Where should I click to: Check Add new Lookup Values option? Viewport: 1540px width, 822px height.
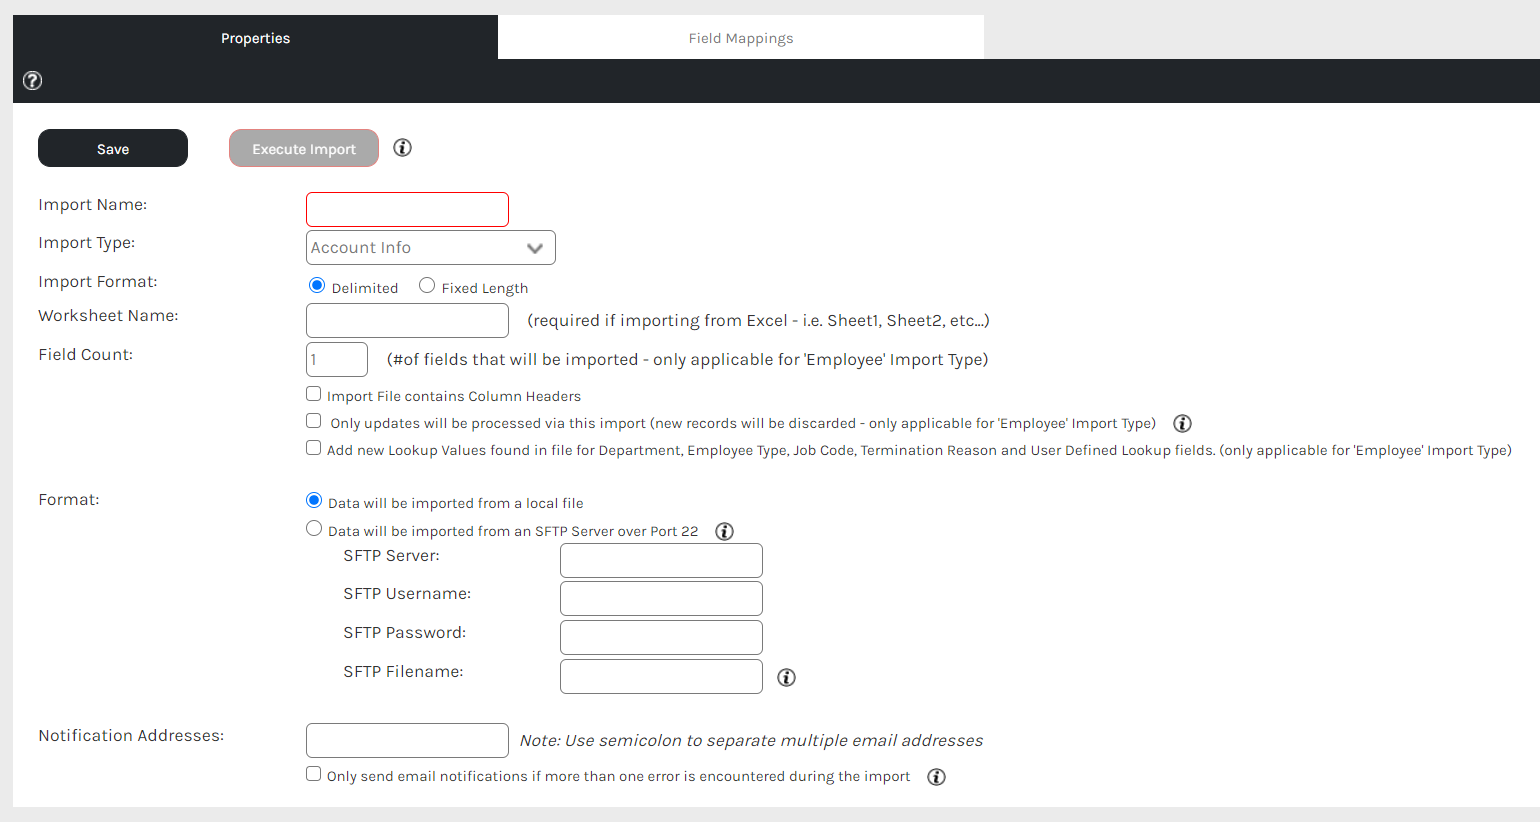coord(314,448)
